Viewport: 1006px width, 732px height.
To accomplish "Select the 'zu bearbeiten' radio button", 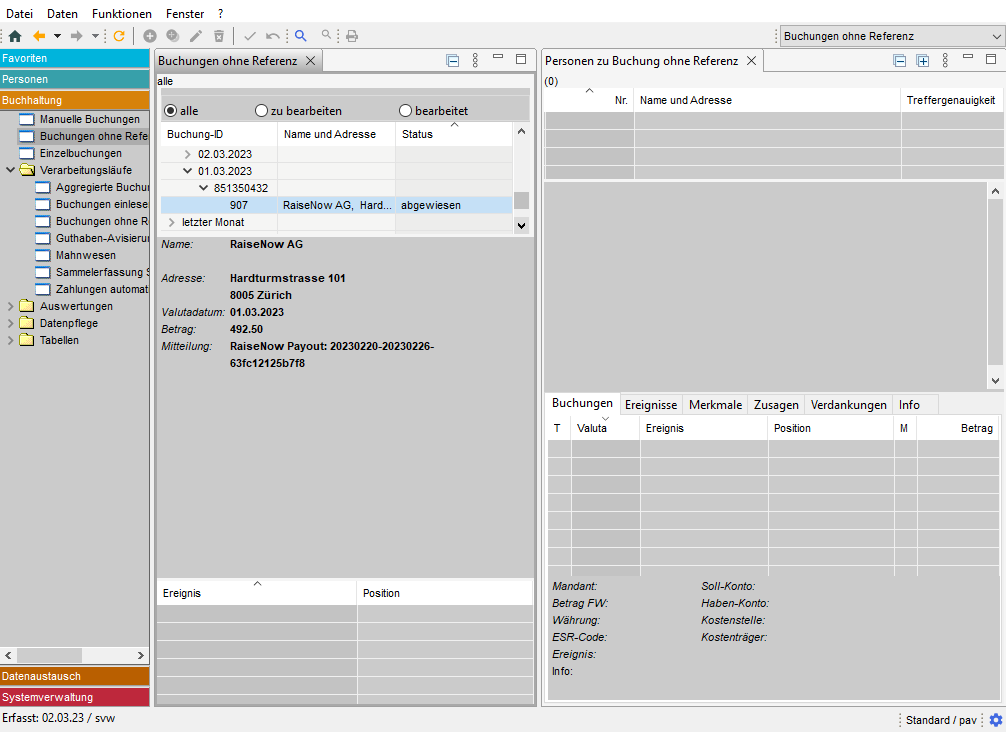I will coord(262,111).
